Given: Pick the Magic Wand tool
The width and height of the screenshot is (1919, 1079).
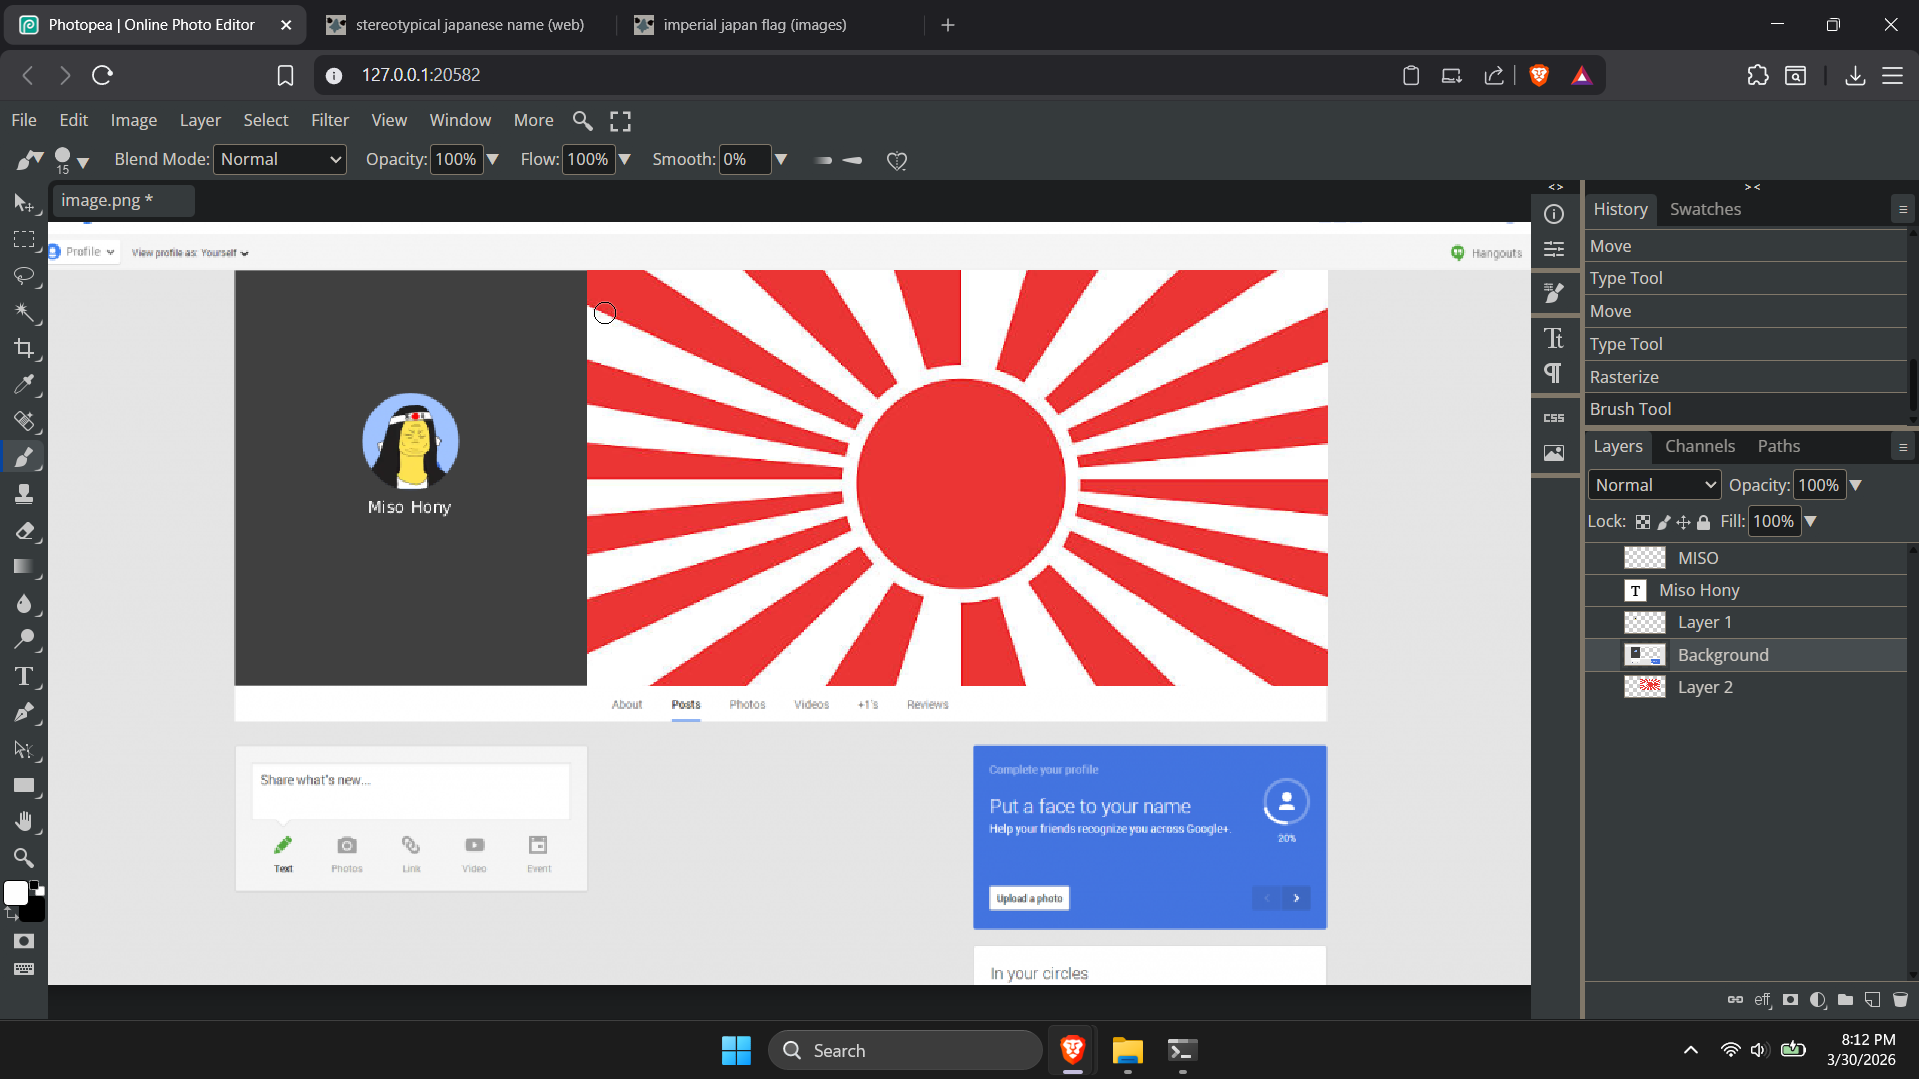Looking at the screenshot, I should pyautogui.click(x=24, y=312).
